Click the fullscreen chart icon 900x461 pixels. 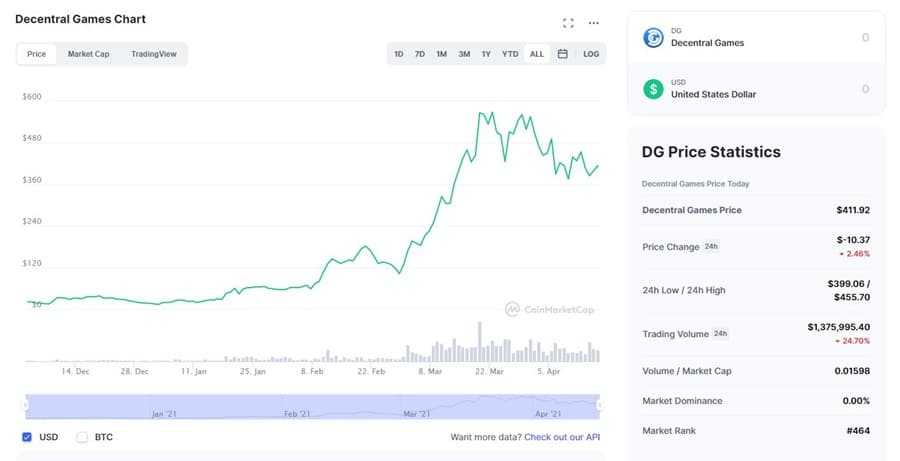(568, 23)
